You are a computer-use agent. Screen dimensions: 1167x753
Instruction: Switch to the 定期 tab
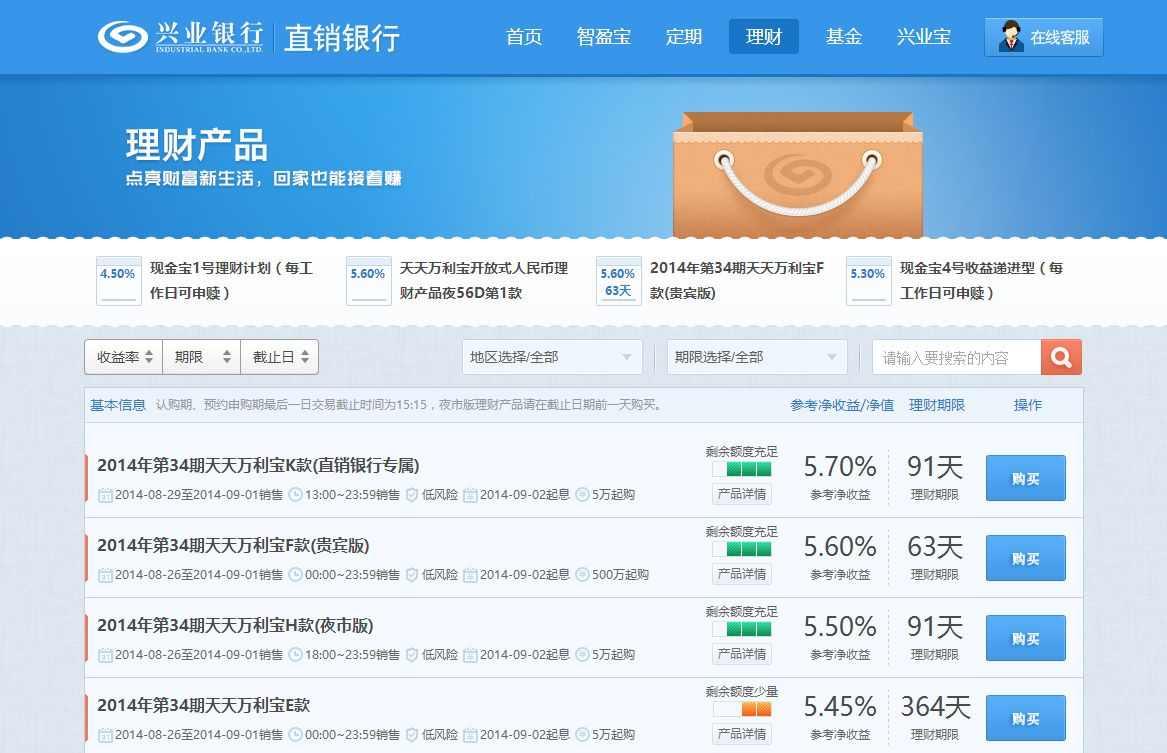point(684,36)
